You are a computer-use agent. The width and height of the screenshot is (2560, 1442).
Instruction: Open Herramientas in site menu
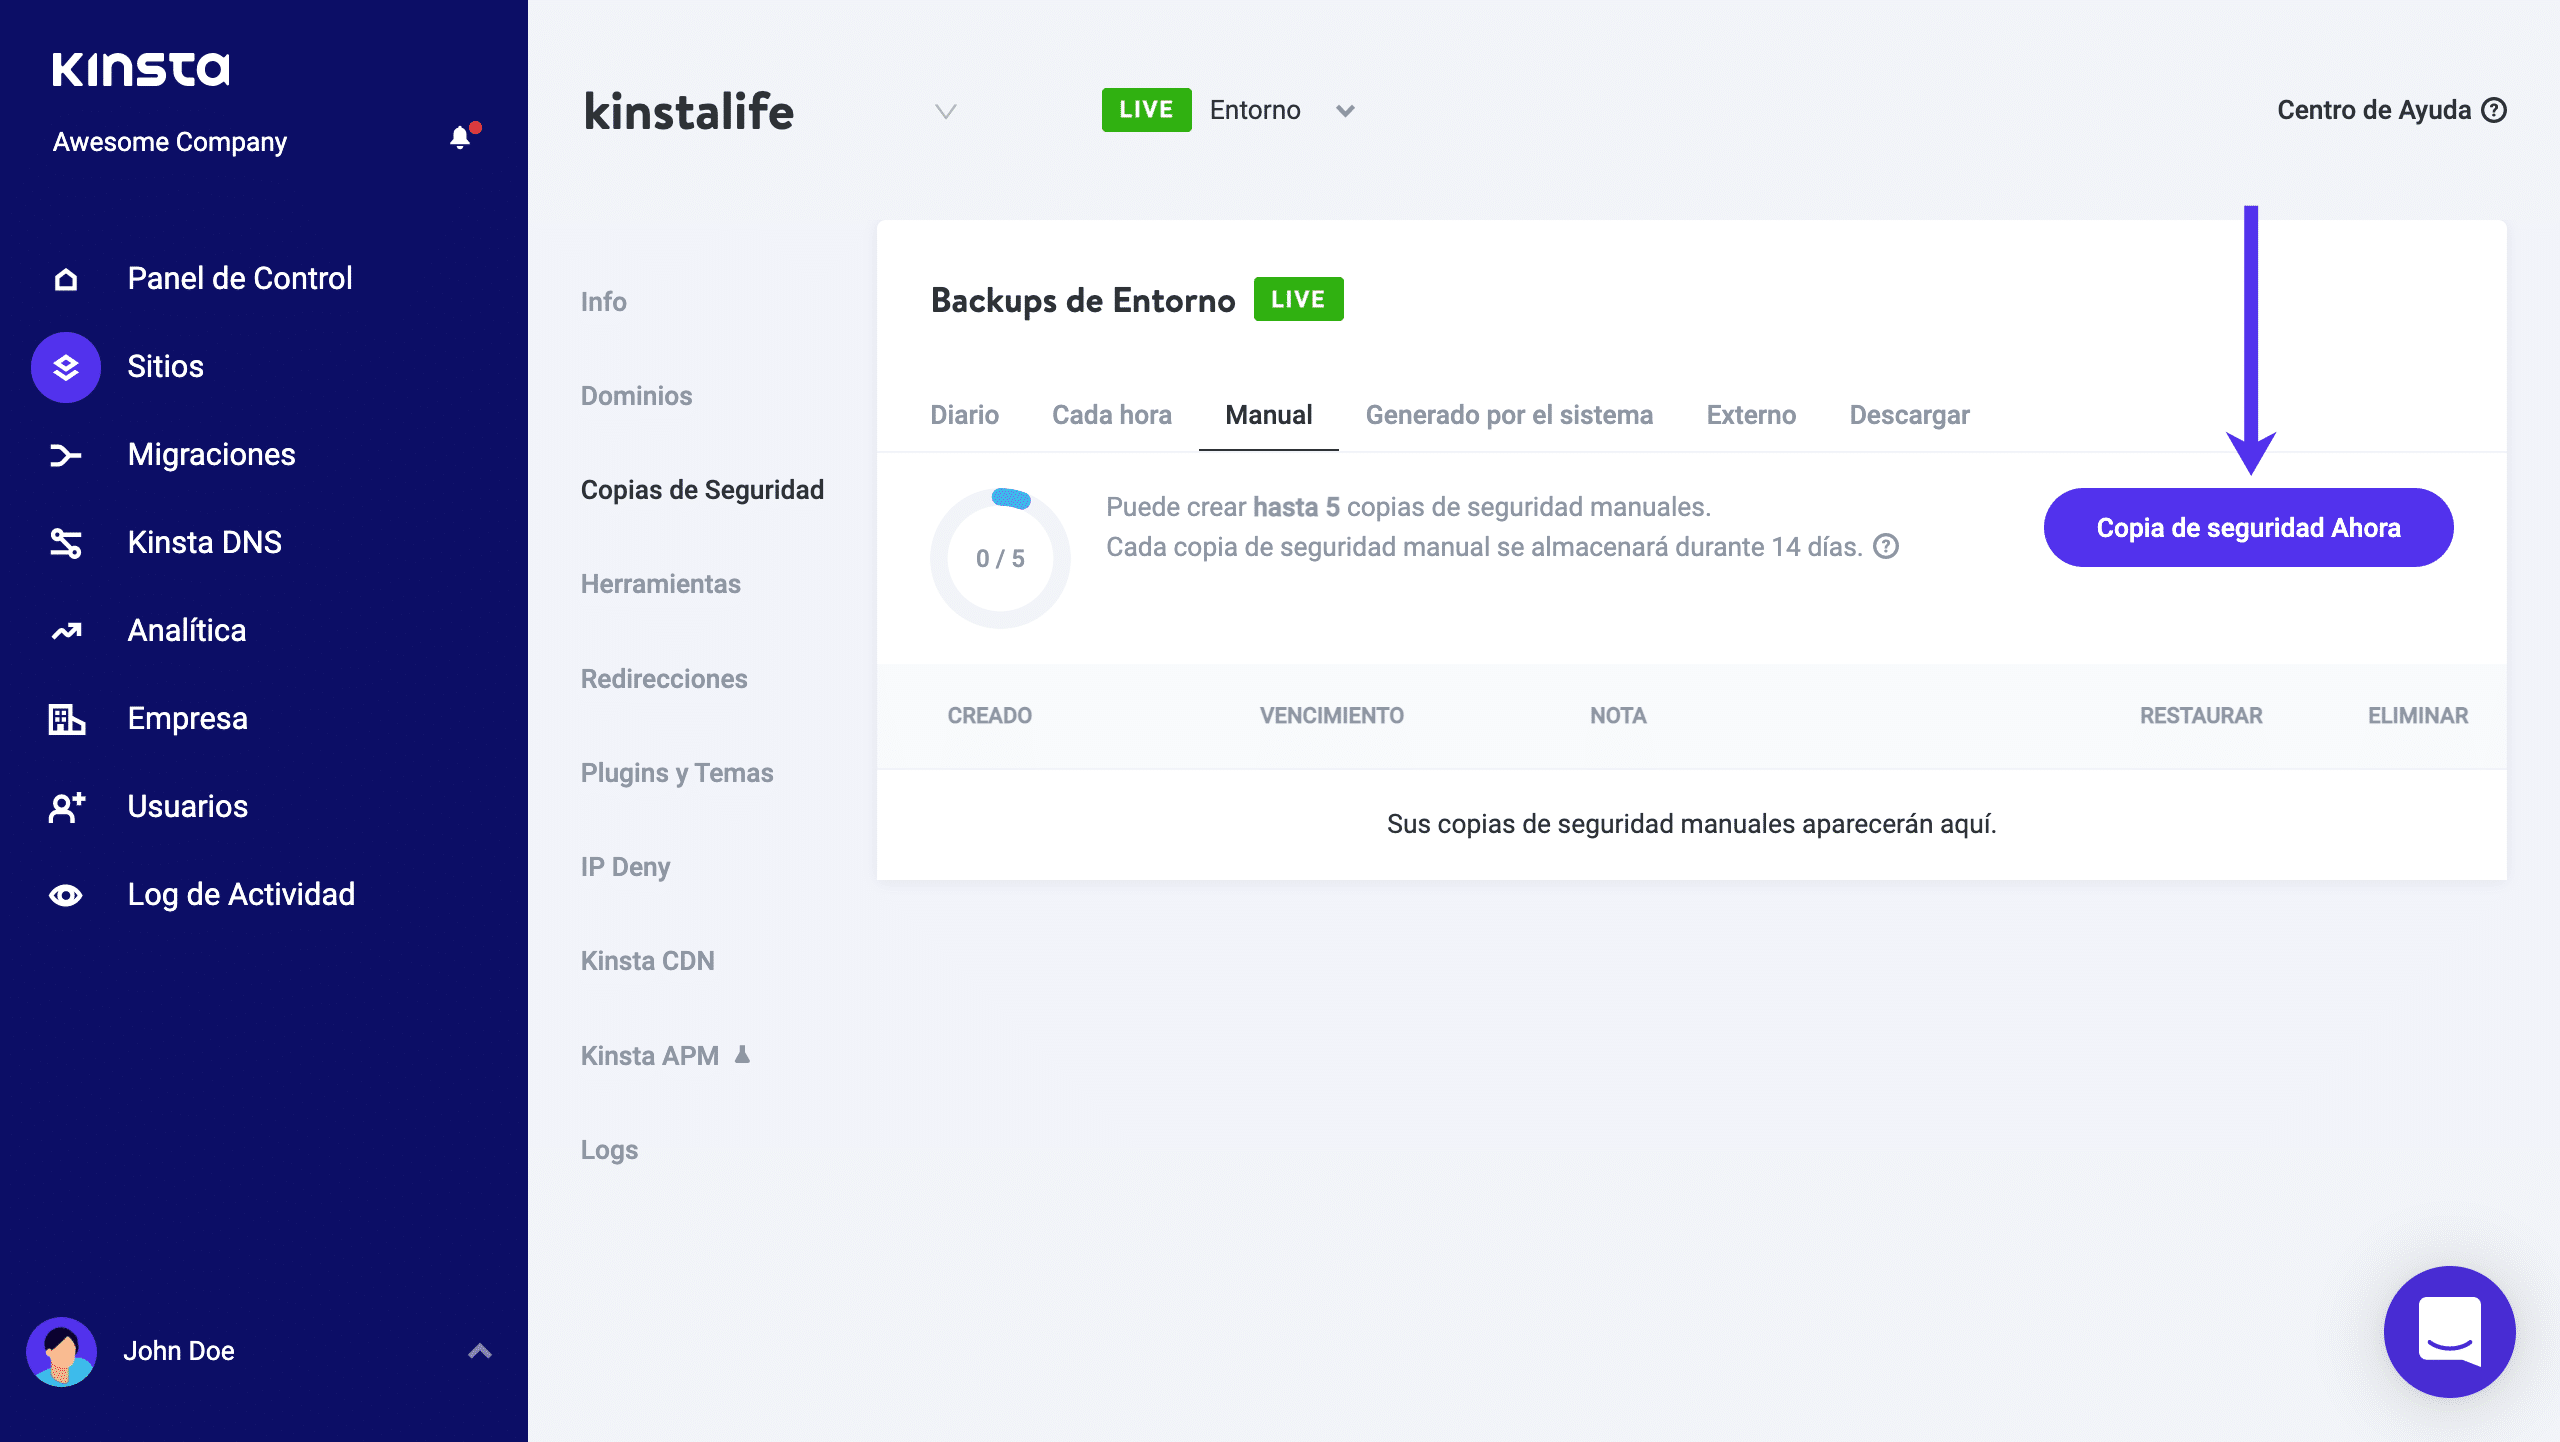660,584
